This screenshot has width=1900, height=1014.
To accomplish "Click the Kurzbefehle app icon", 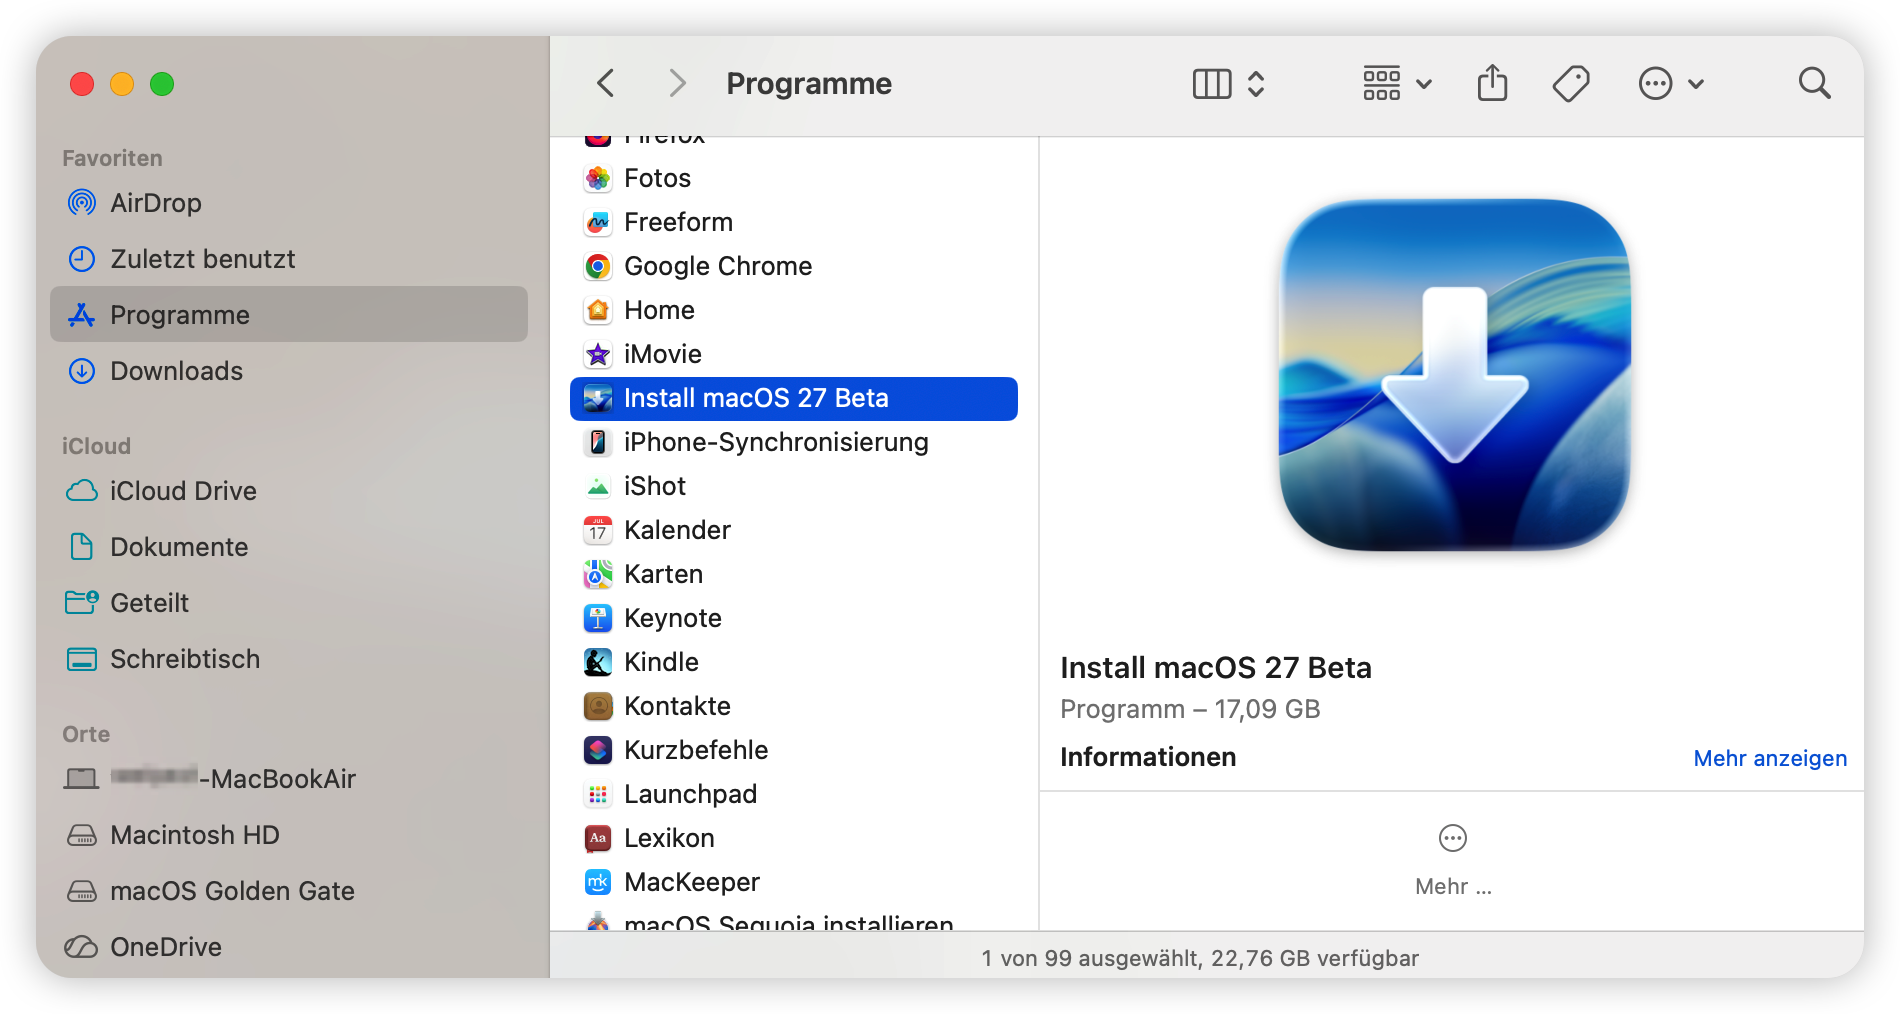I will (x=598, y=750).
